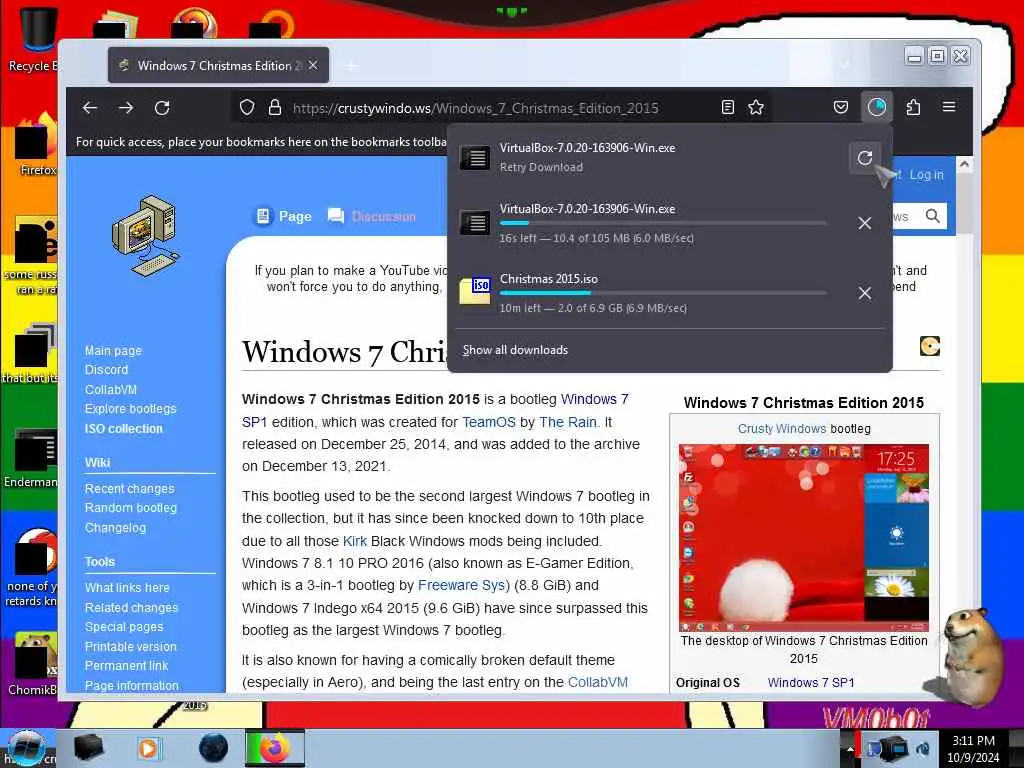
Task: Open What links here link
Action: coord(127,588)
